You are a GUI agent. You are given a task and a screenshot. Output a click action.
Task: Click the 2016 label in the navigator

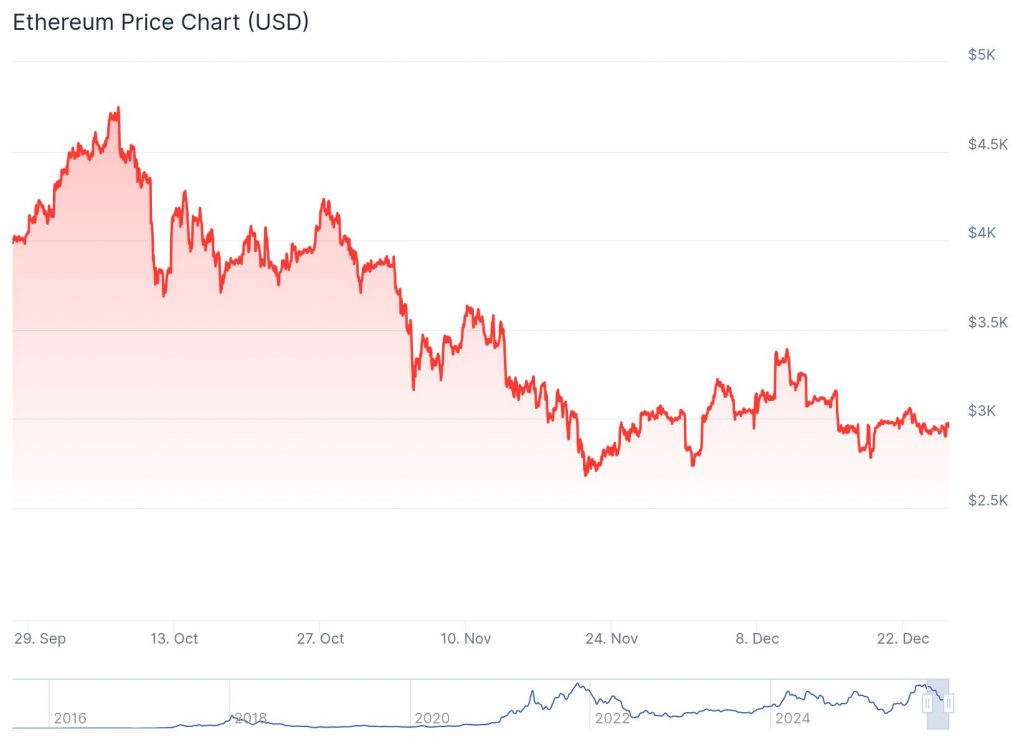pos(70,718)
